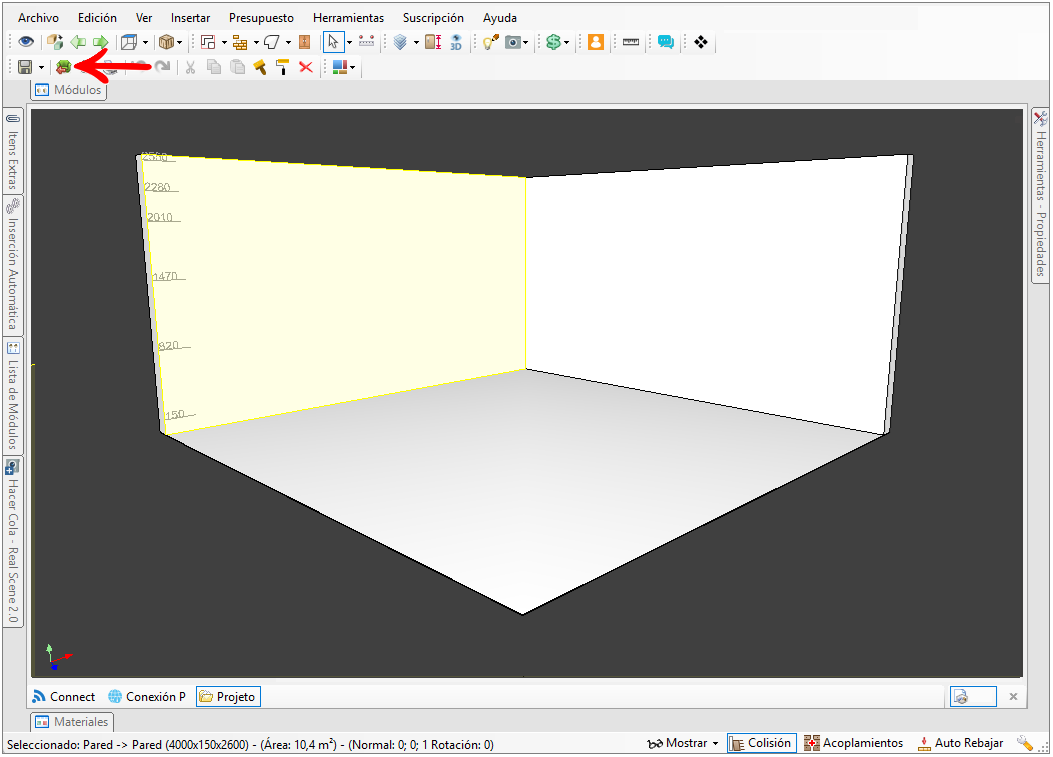This screenshot has height=757, width=1053.
Task: Open the Módulos panel tab
Action: pos(68,90)
